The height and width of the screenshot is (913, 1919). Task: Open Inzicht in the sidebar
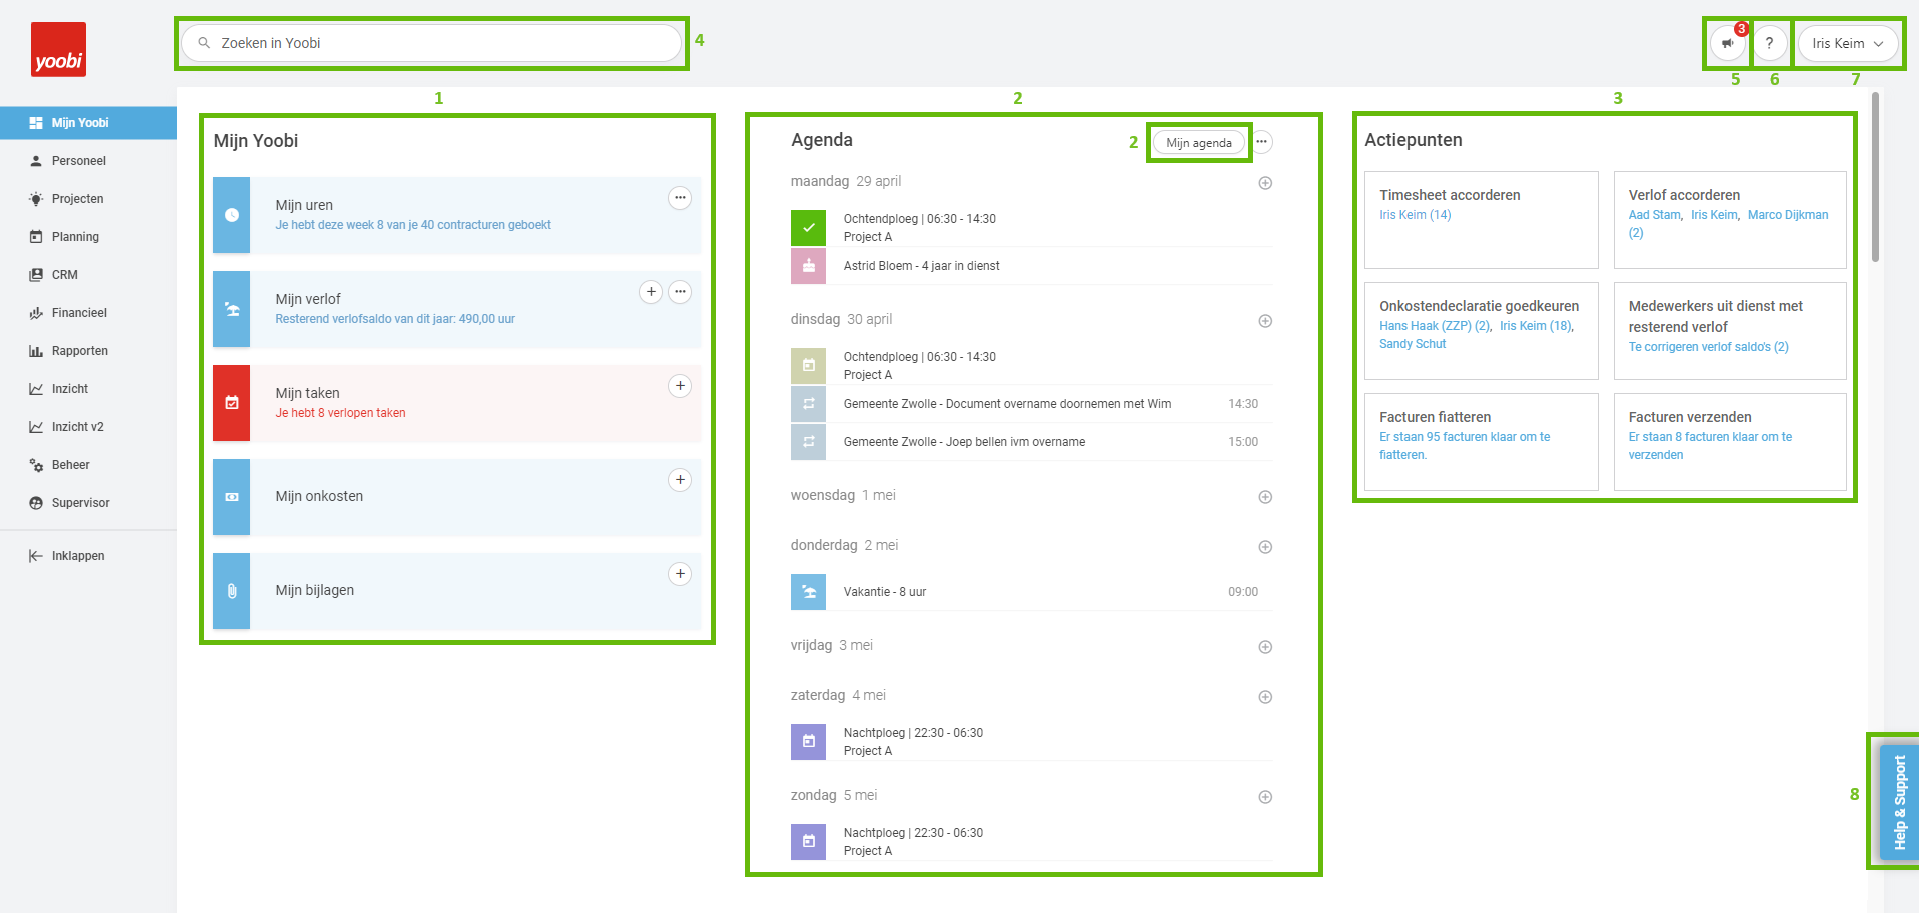click(88, 389)
